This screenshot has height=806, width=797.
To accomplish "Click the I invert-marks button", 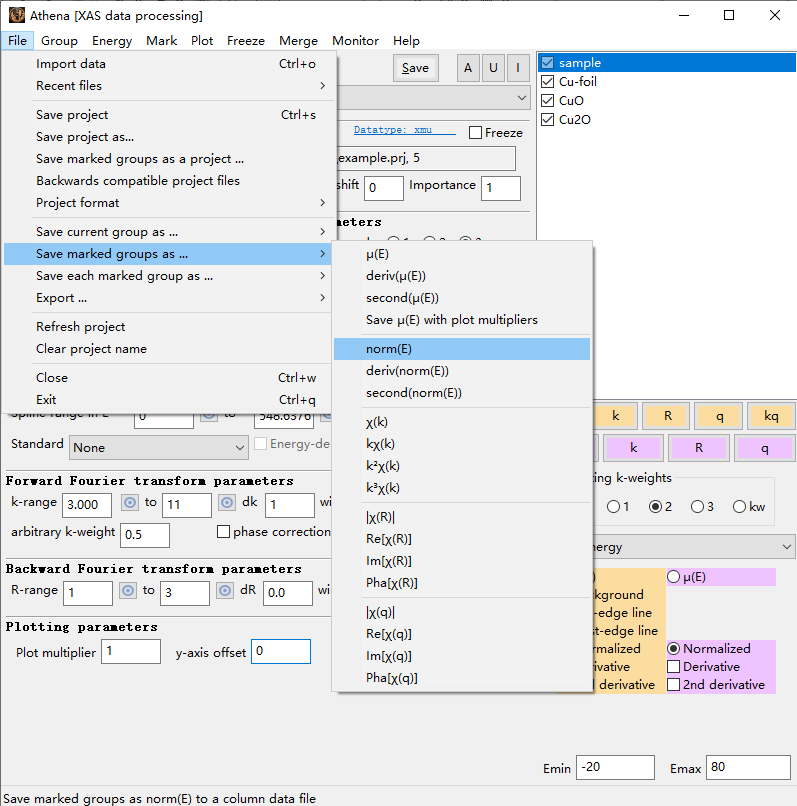I will [518, 68].
